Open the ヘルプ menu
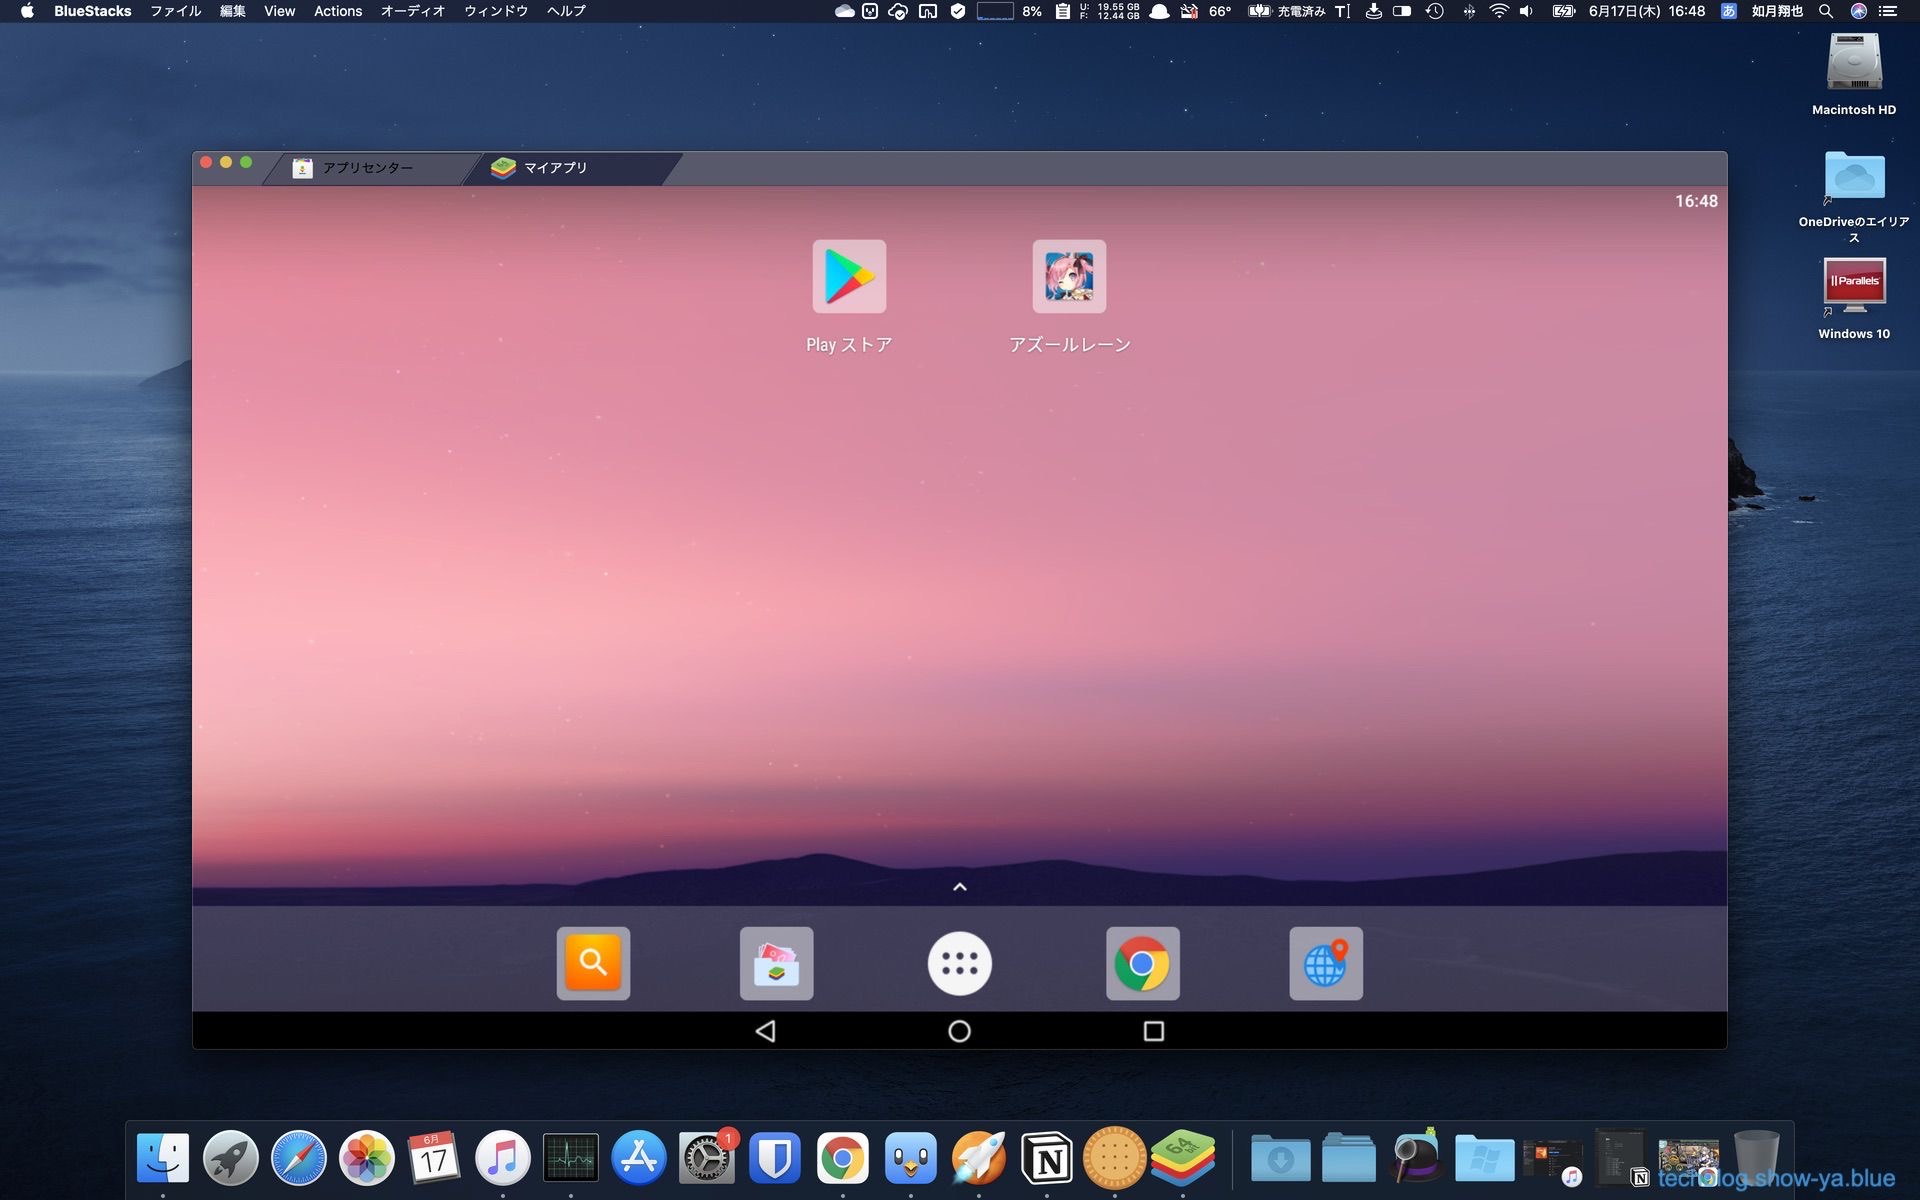 (x=566, y=11)
